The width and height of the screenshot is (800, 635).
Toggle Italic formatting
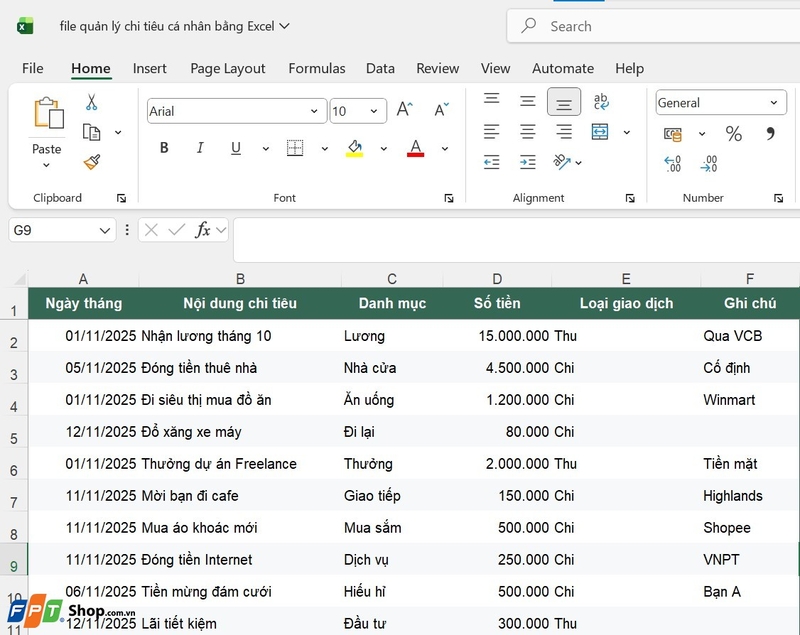click(200, 148)
